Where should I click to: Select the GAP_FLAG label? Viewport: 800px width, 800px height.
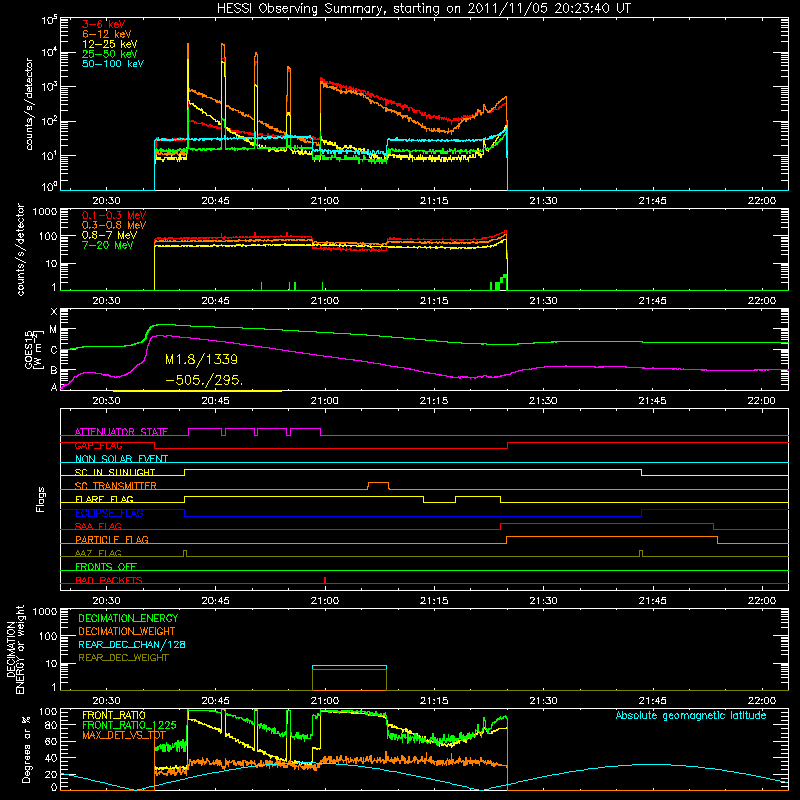click(x=98, y=445)
